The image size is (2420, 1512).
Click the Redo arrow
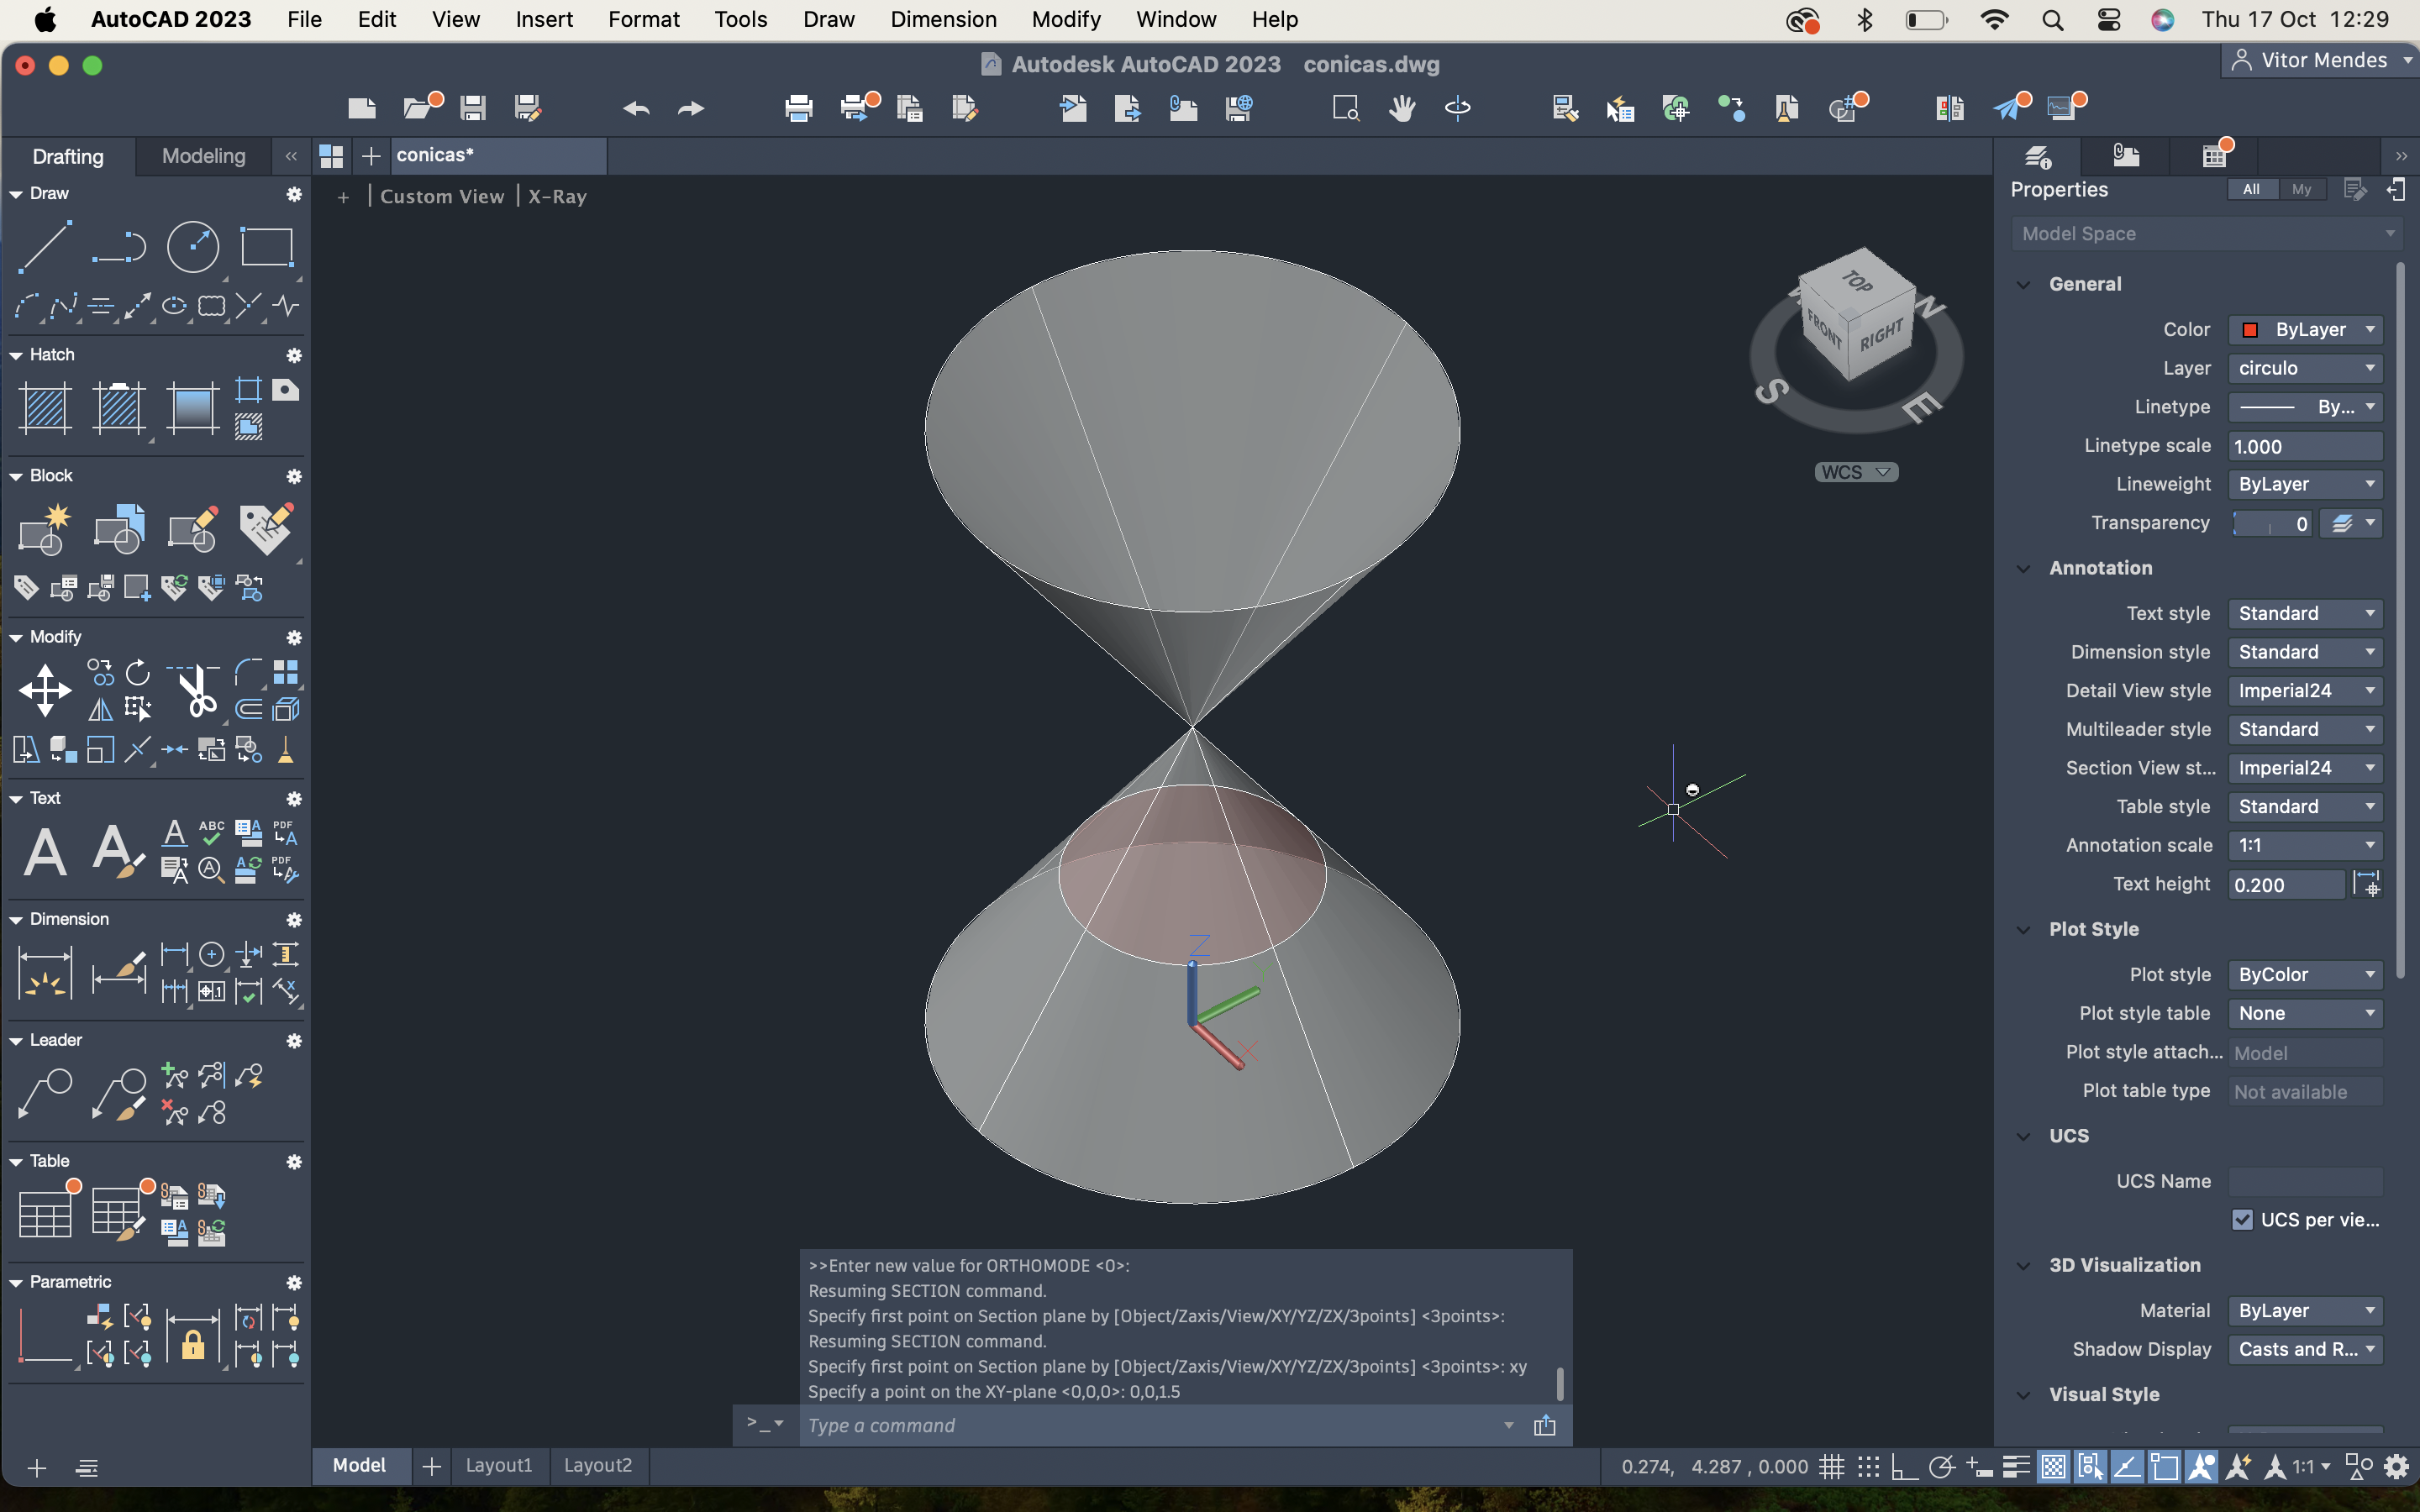[x=691, y=108]
